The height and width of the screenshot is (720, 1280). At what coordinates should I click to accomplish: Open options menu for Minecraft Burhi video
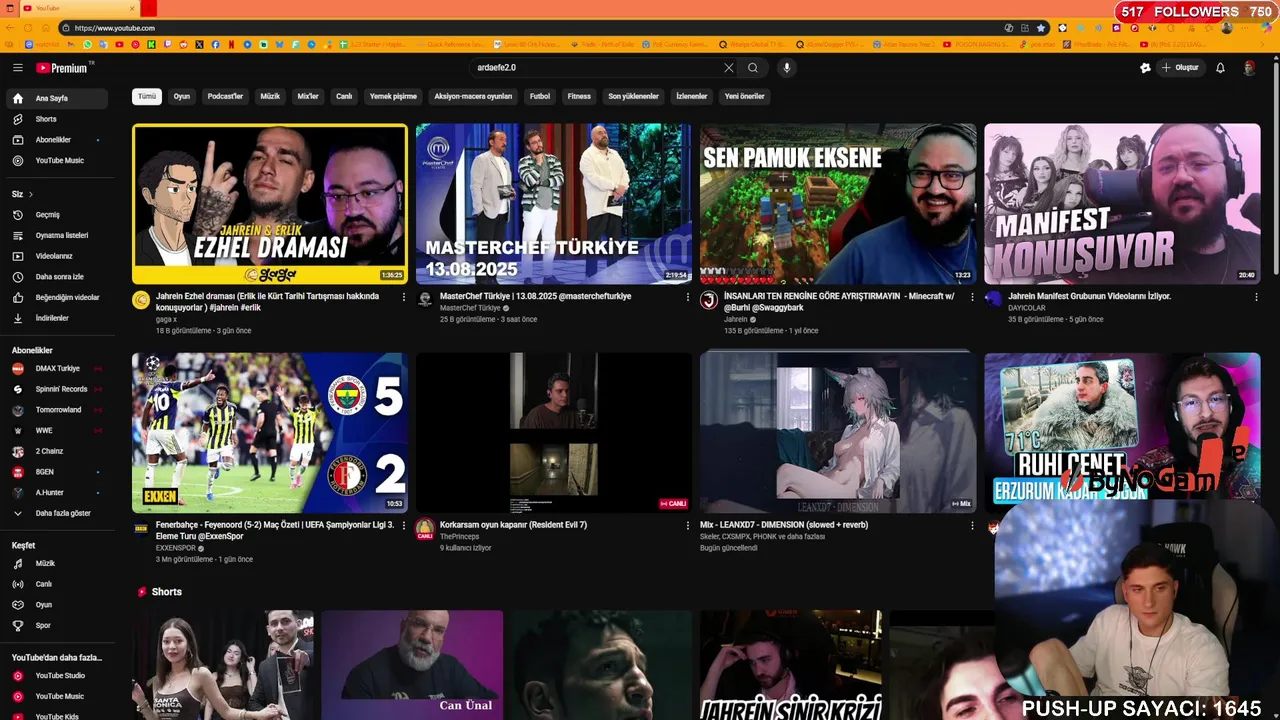(x=972, y=297)
